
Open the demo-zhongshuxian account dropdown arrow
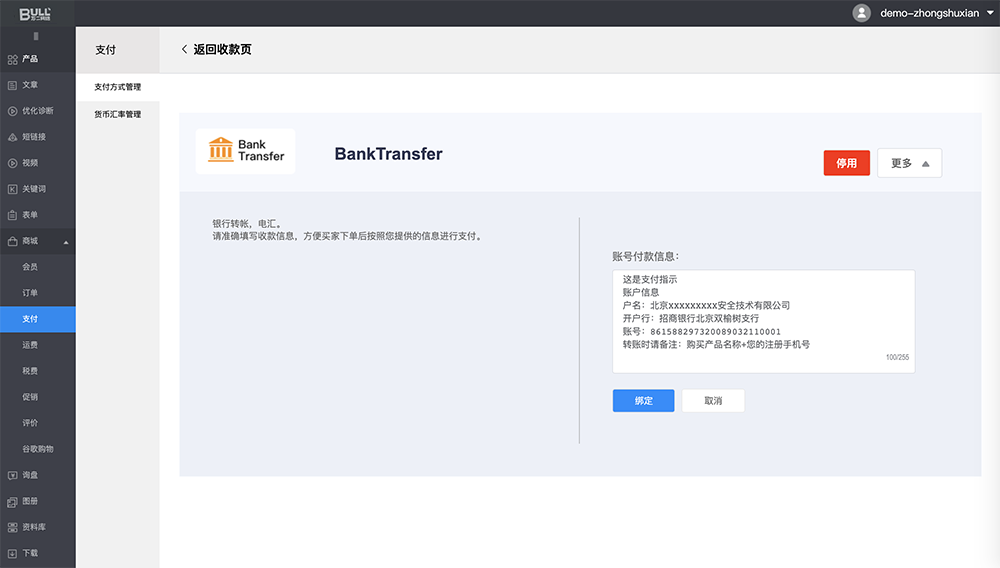pyautogui.click(x=989, y=13)
